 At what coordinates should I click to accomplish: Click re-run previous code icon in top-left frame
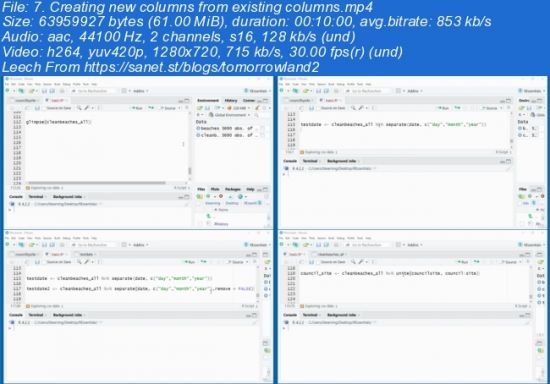151,108
